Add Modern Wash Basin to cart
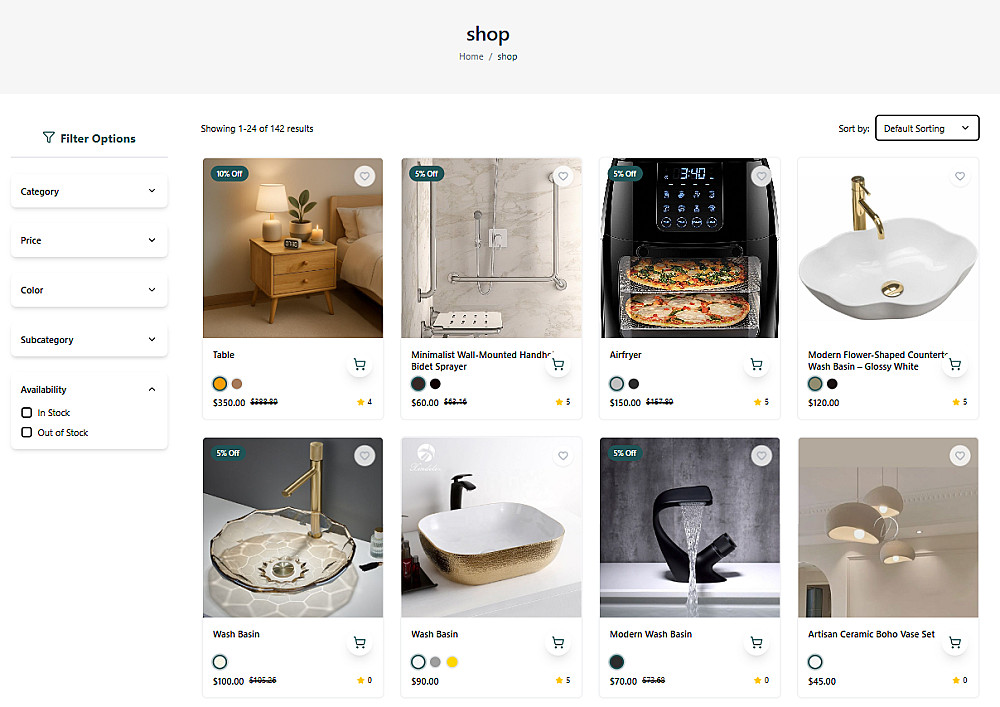This screenshot has height=707, width=1000. point(757,643)
